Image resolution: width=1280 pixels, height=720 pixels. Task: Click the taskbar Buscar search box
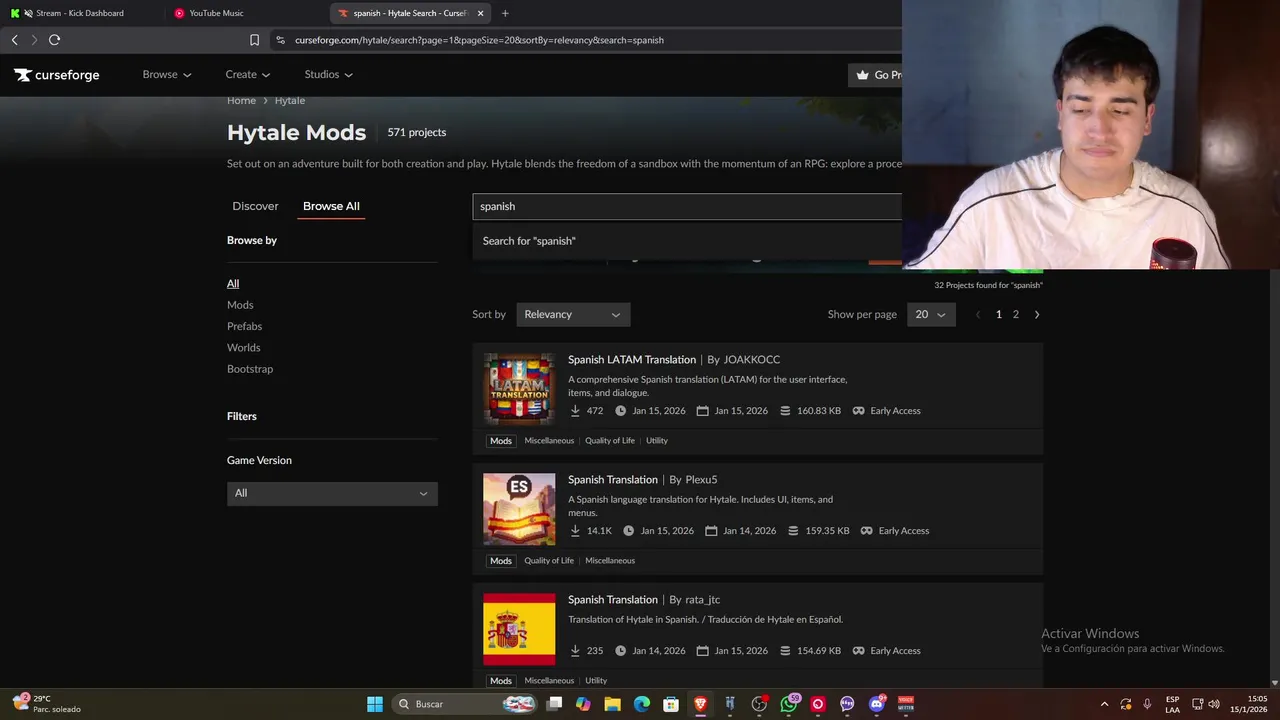click(465, 704)
